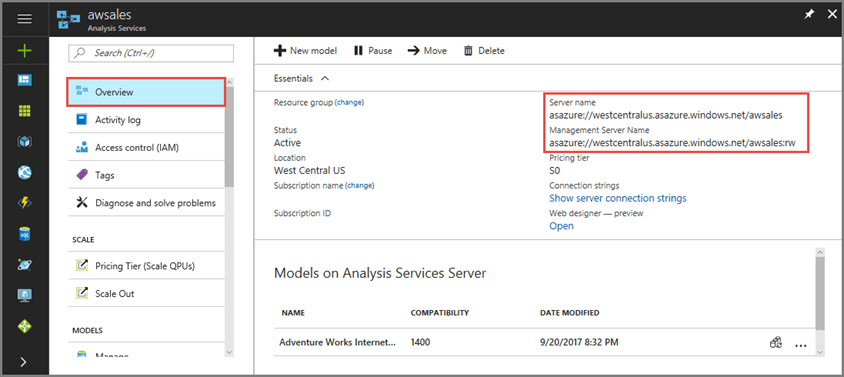Open the Load balancers diamond icon

click(24, 326)
